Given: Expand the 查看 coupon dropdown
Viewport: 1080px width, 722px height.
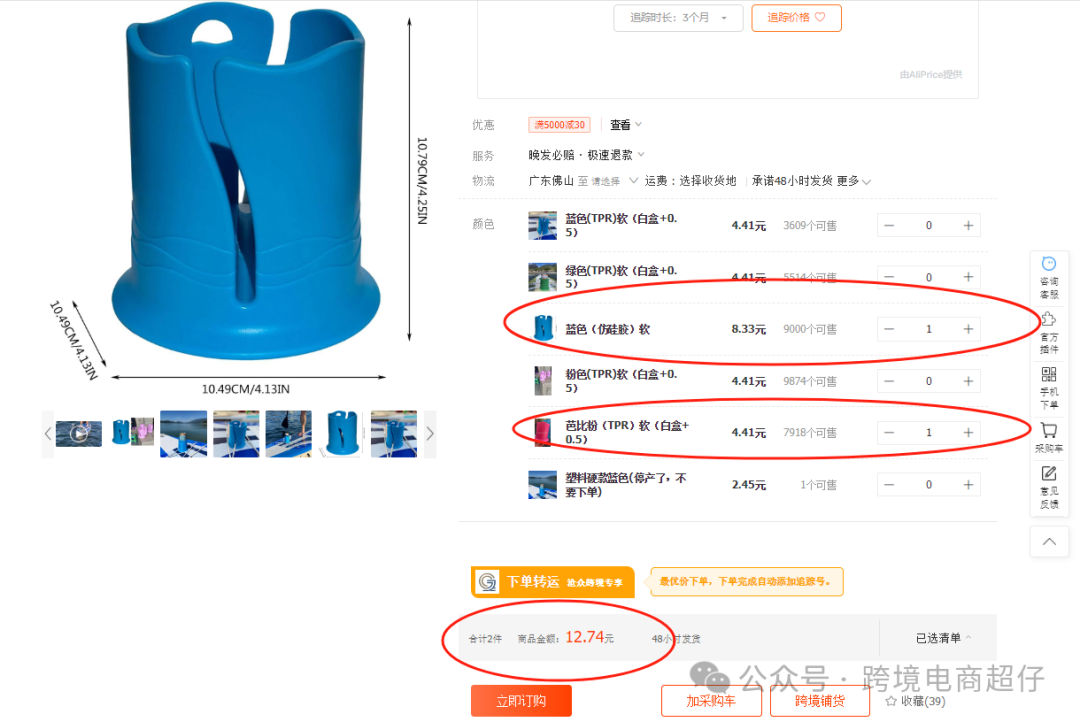Looking at the screenshot, I should click(x=625, y=125).
